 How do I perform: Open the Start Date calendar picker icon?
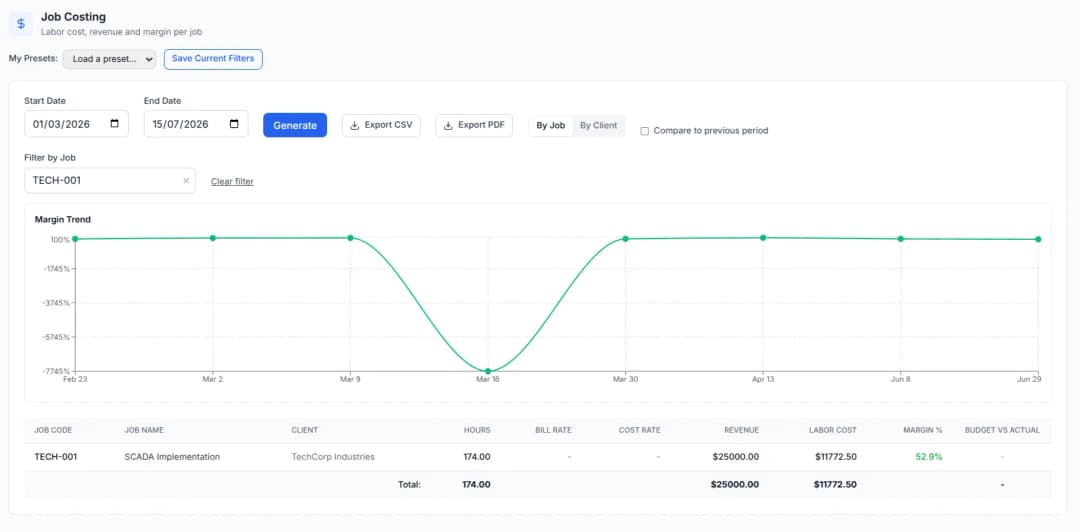pos(114,124)
